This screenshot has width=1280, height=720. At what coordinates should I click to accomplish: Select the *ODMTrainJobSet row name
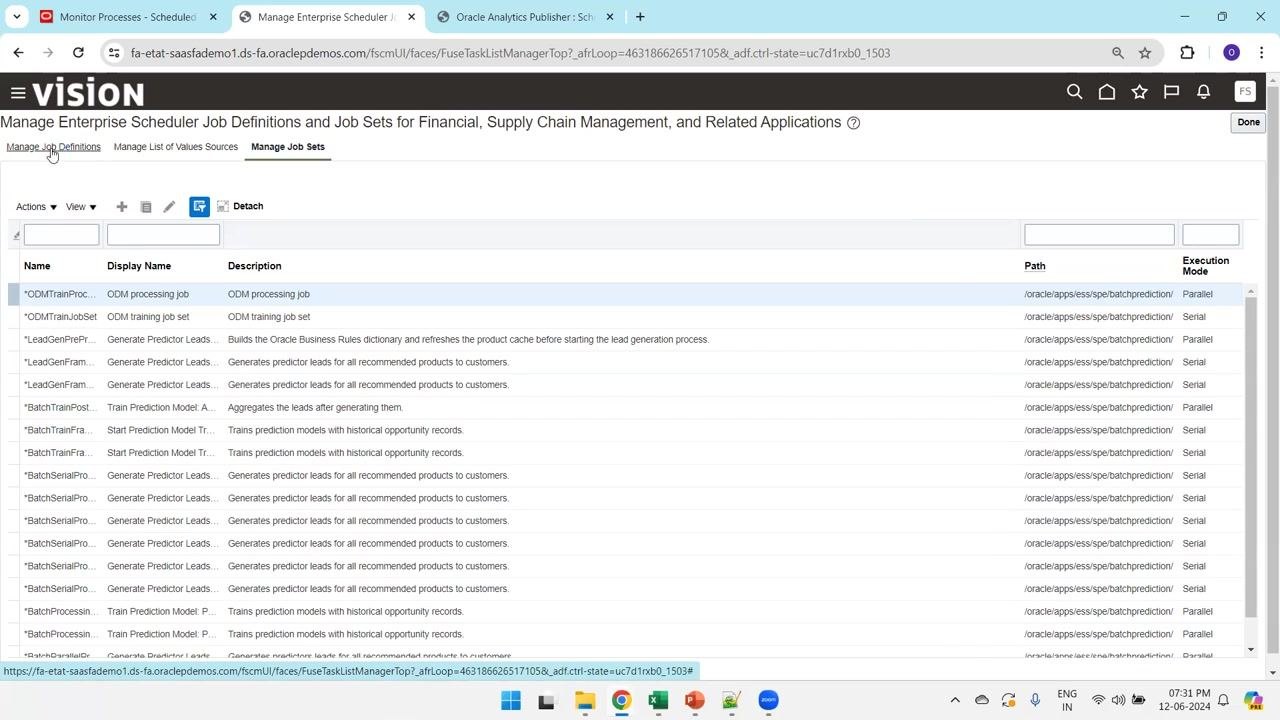[x=60, y=317]
